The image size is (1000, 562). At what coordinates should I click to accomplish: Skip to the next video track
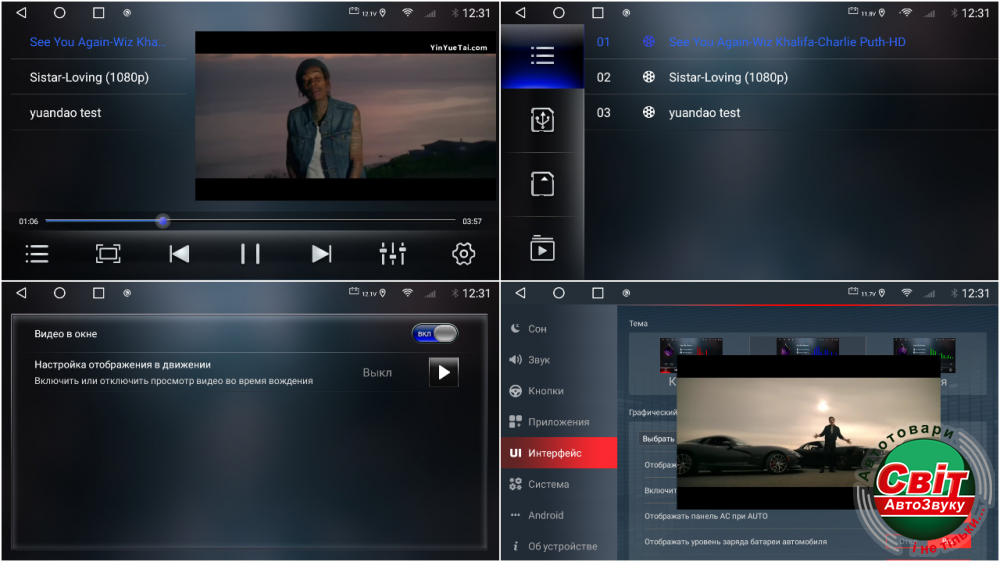pyautogui.click(x=321, y=254)
